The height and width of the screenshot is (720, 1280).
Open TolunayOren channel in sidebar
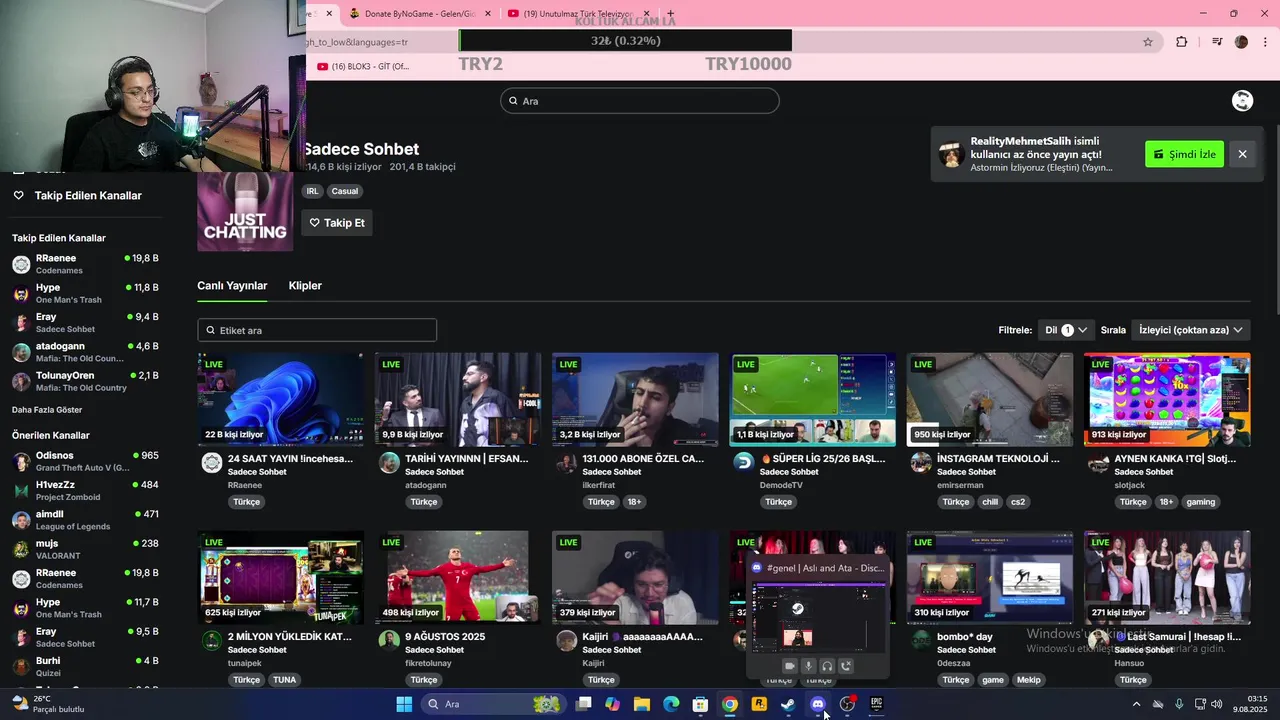pos(85,381)
